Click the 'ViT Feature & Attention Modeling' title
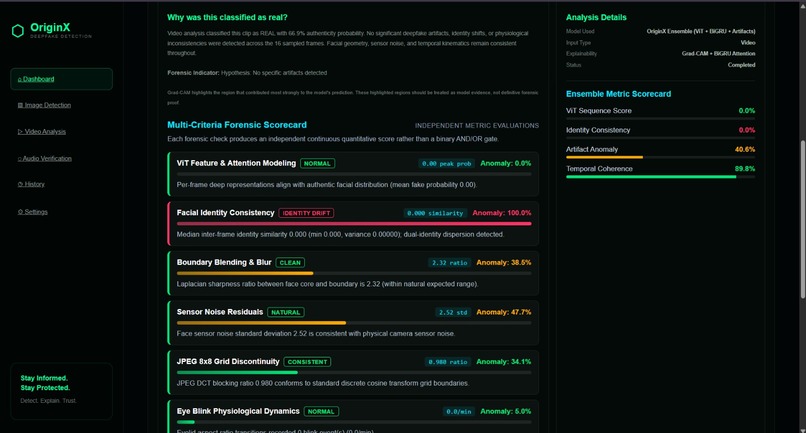The height and width of the screenshot is (433, 806). (236, 163)
